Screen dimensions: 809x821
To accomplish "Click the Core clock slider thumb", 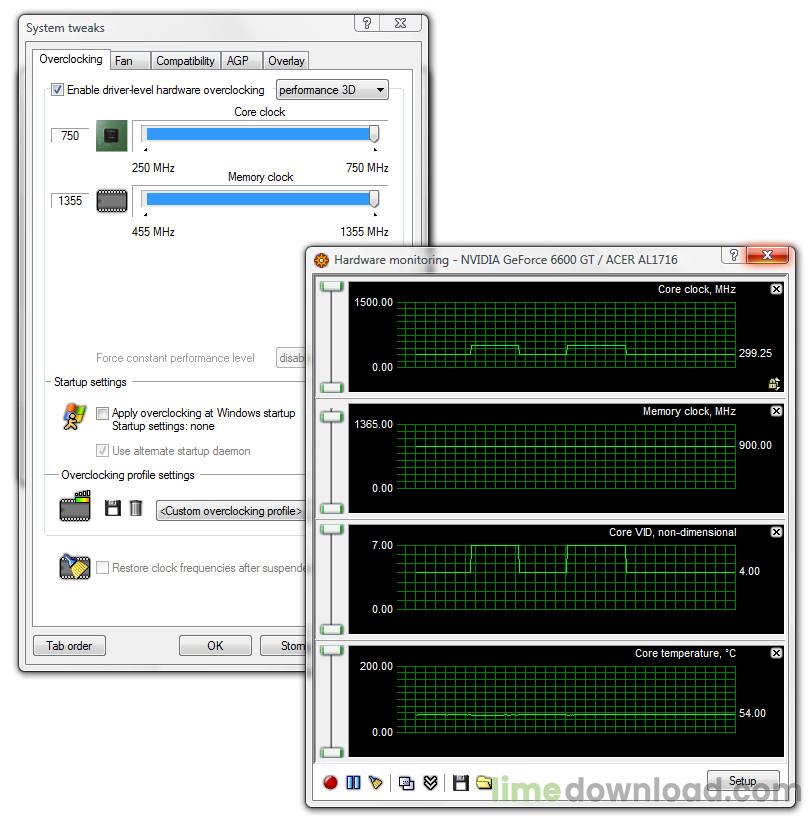I will [x=374, y=134].
